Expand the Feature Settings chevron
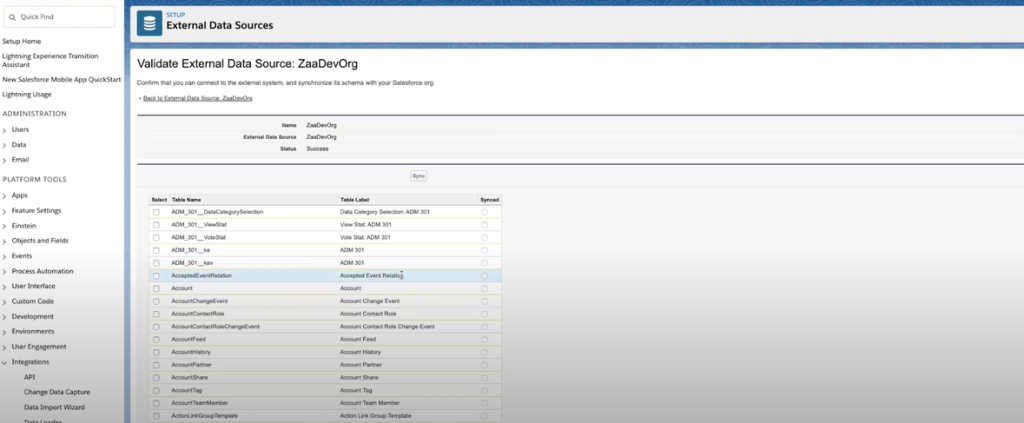The image size is (1024, 423). click(x=5, y=211)
